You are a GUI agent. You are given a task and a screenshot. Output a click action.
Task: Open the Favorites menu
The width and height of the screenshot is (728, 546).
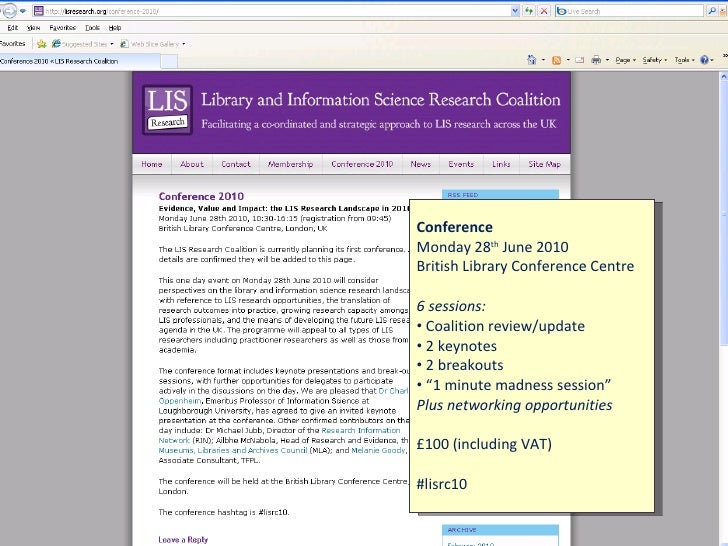click(62, 27)
